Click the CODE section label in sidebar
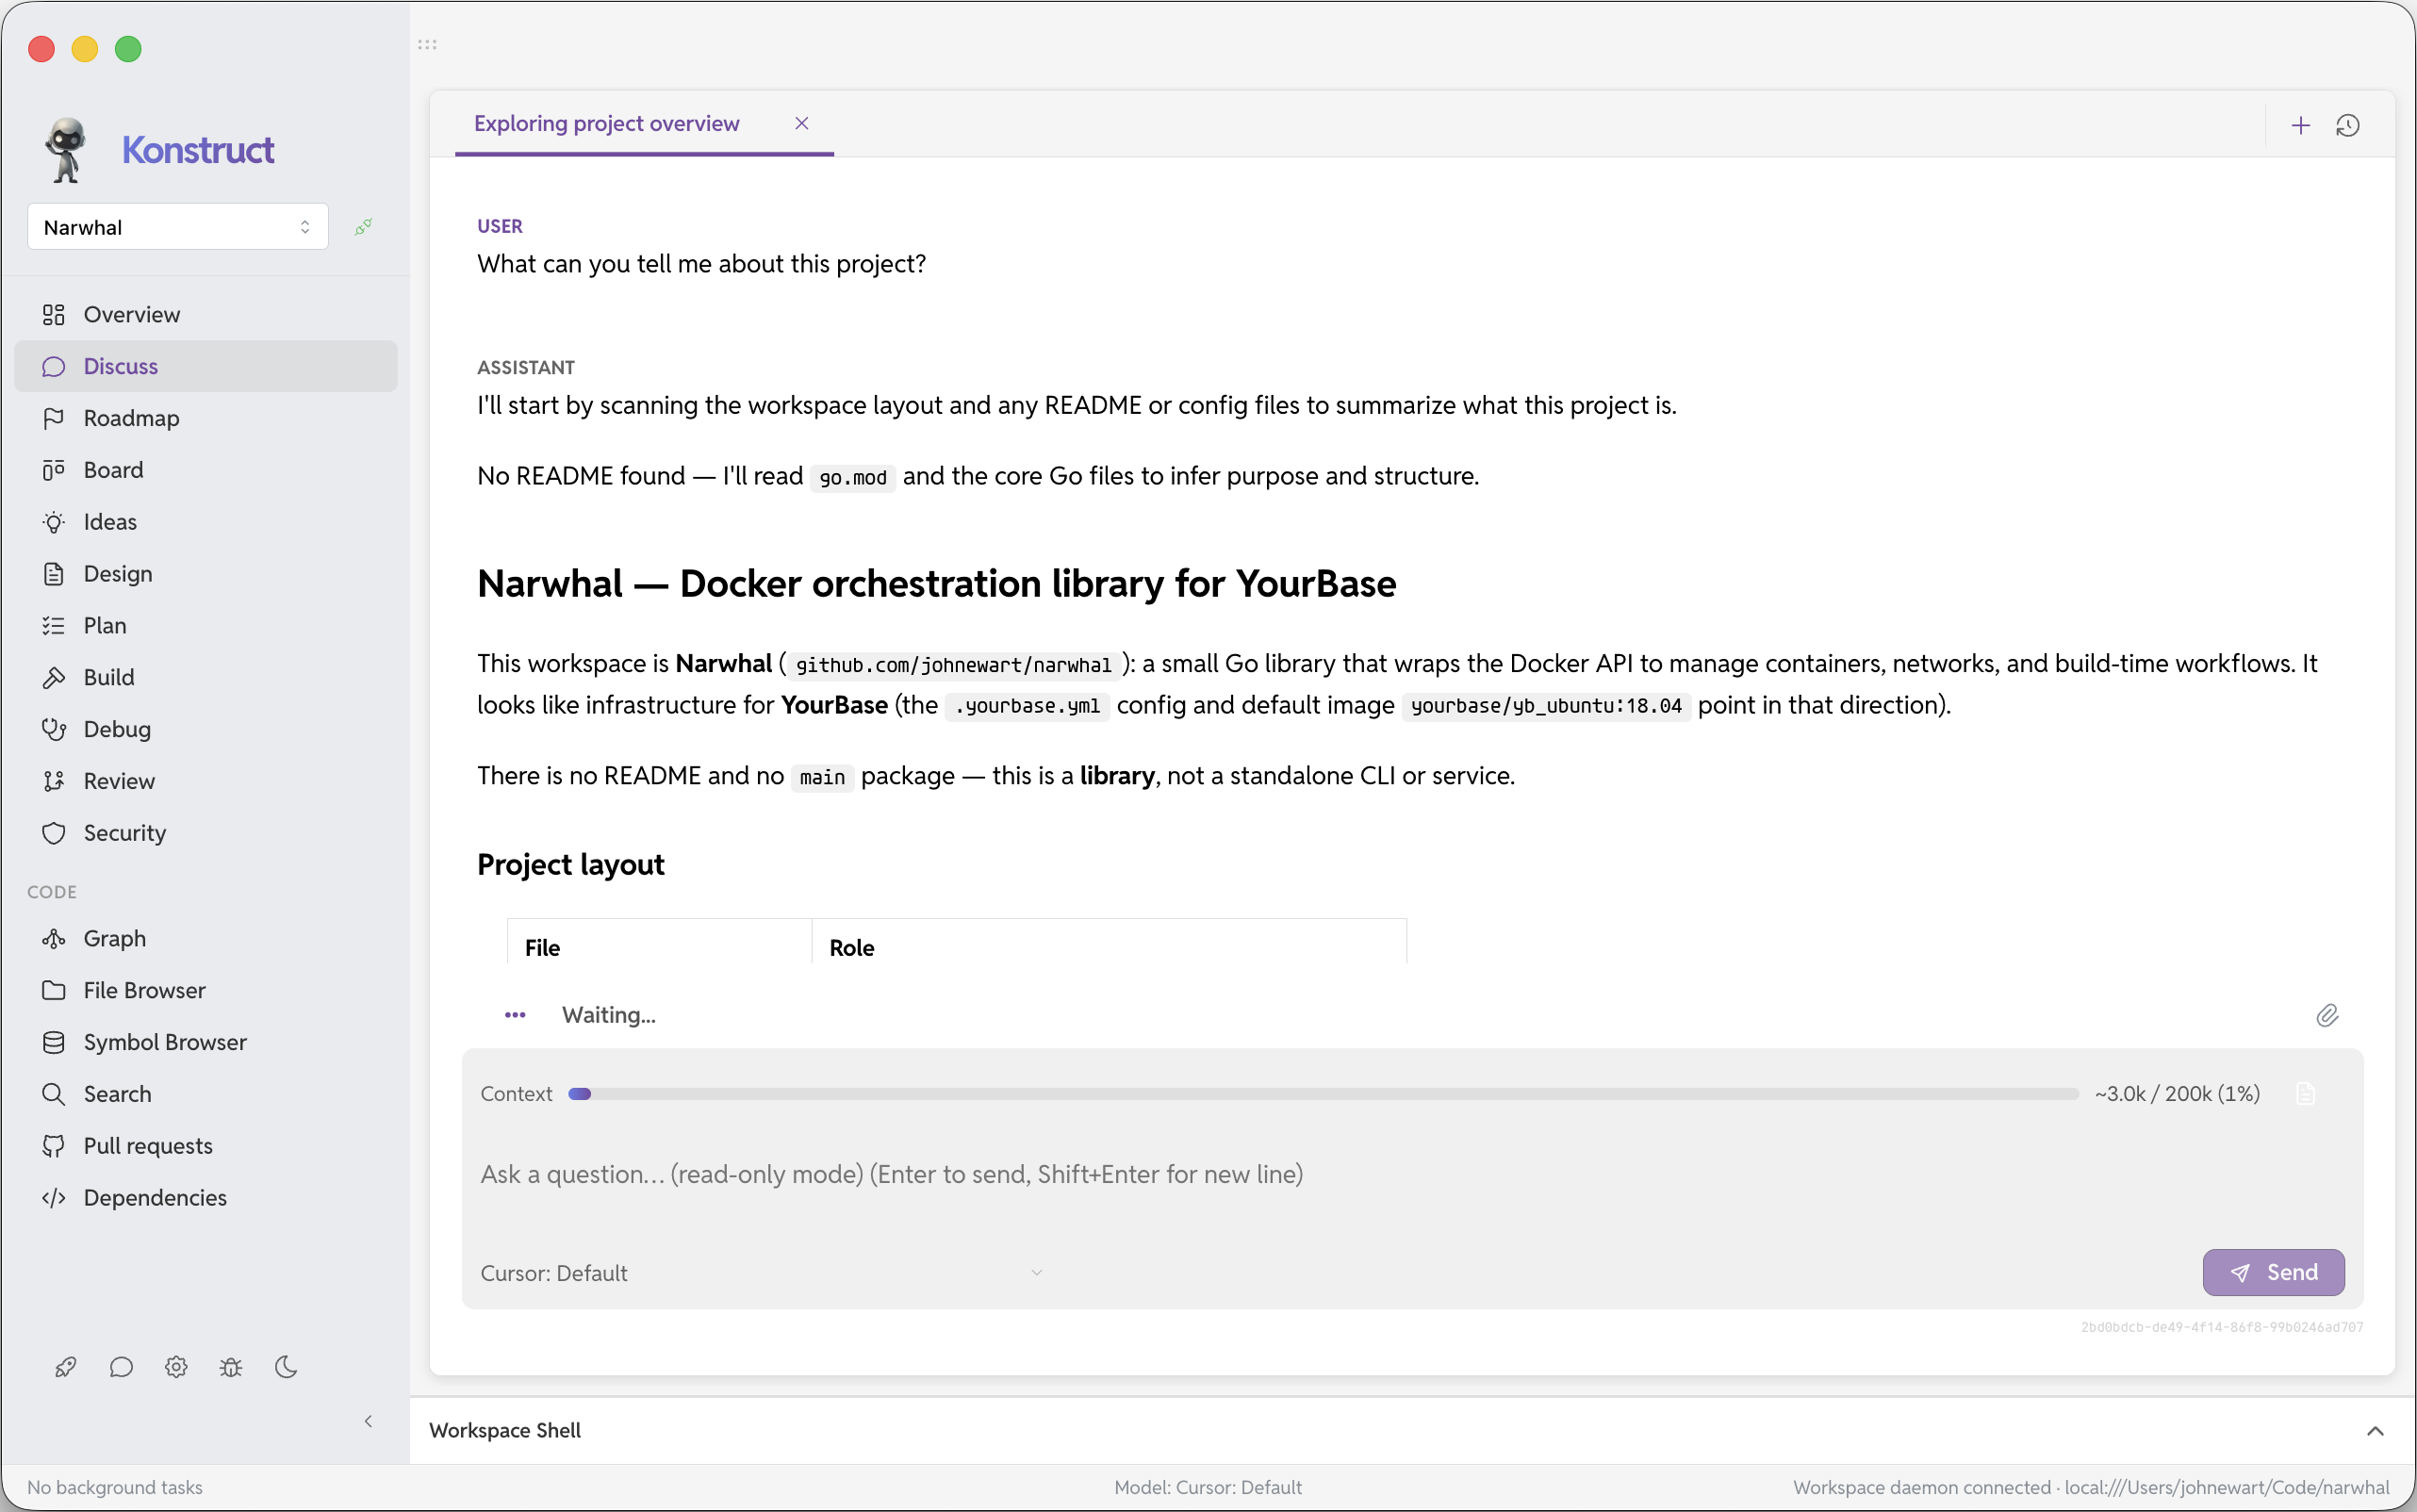This screenshot has width=2417, height=1512. click(52, 892)
